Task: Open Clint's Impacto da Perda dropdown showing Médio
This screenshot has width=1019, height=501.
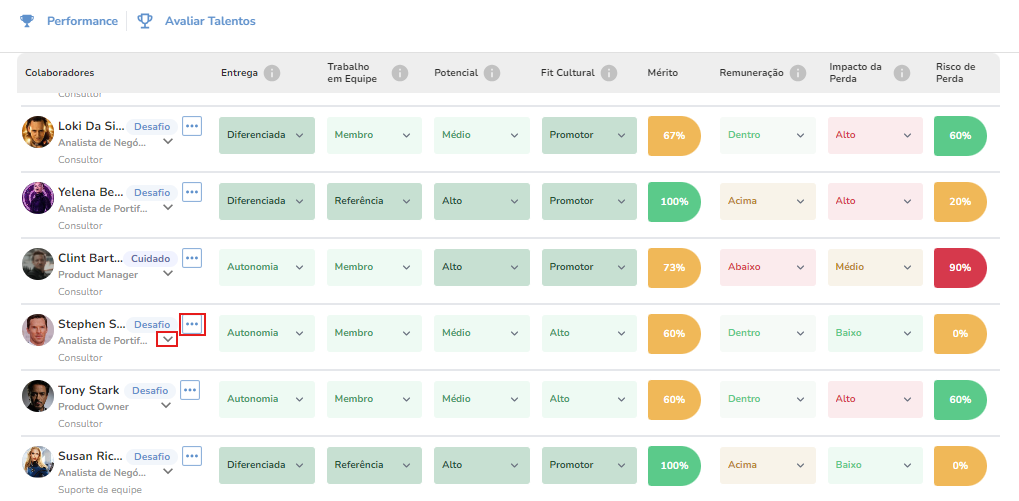Action: click(x=875, y=267)
